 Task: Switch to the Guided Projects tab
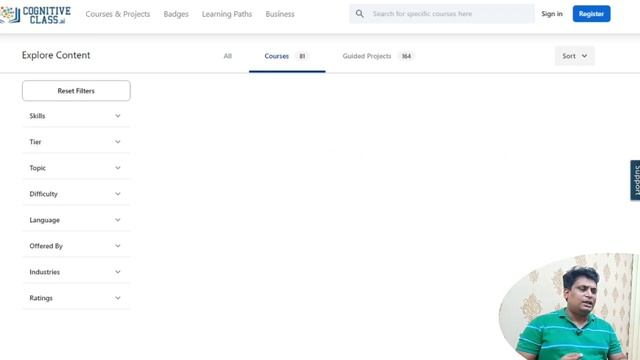tap(378, 56)
